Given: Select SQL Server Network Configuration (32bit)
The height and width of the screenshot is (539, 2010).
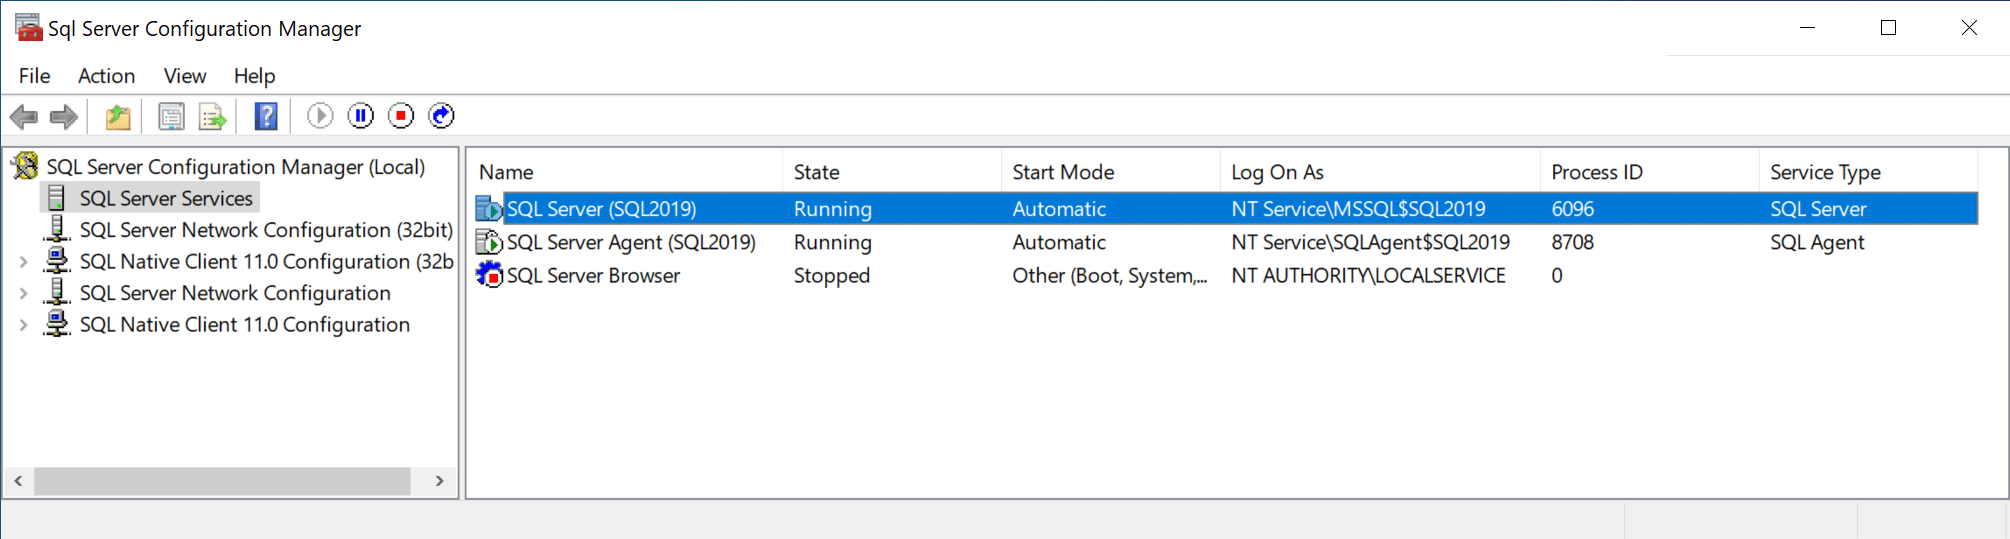Looking at the screenshot, I should click(x=266, y=230).
